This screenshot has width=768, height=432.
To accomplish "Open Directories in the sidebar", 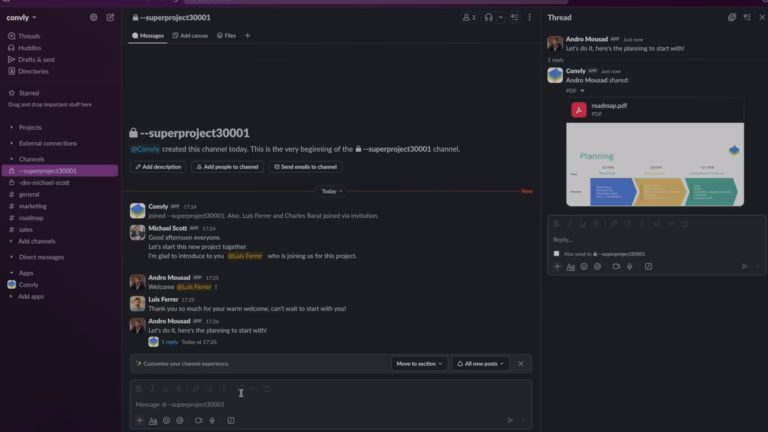I will click(x=33, y=71).
